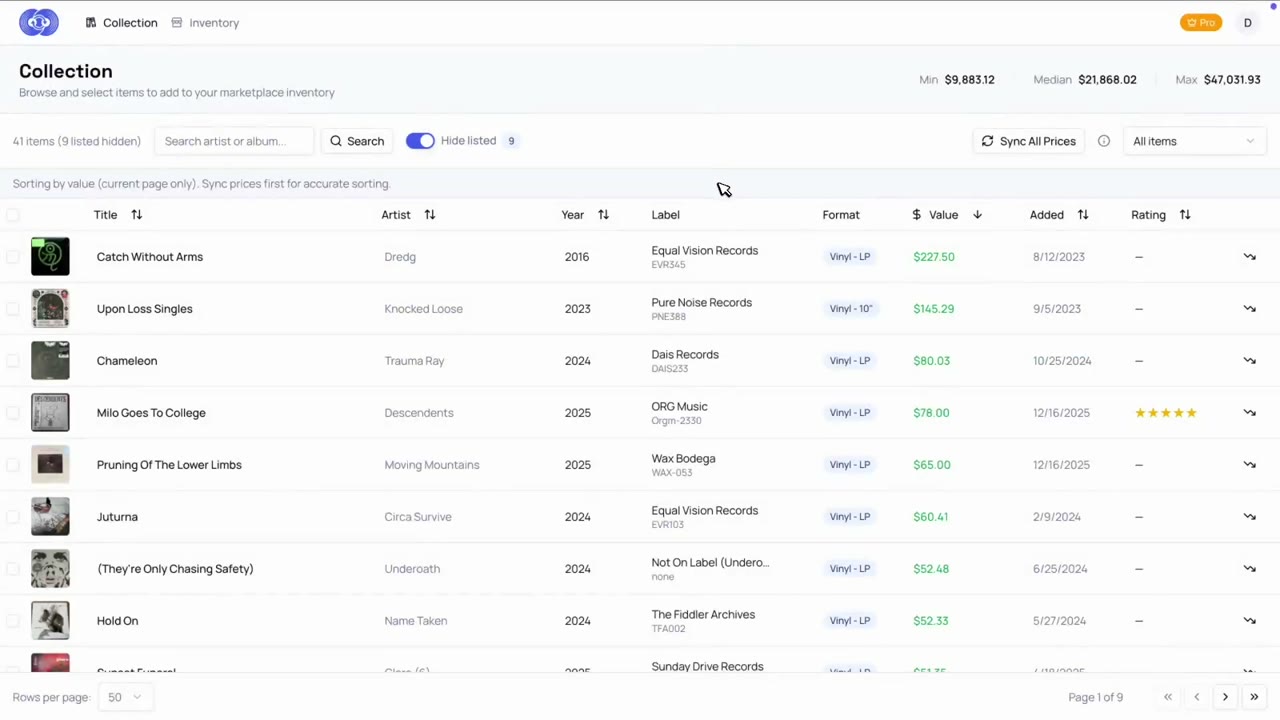
Task: Select the Chameleon row checkbox
Action: pyautogui.click(x=12, y=361)
